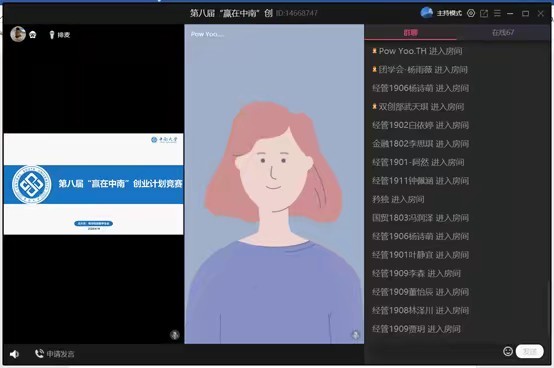Open the 主持模式 host mode selector

pos(449,13)
